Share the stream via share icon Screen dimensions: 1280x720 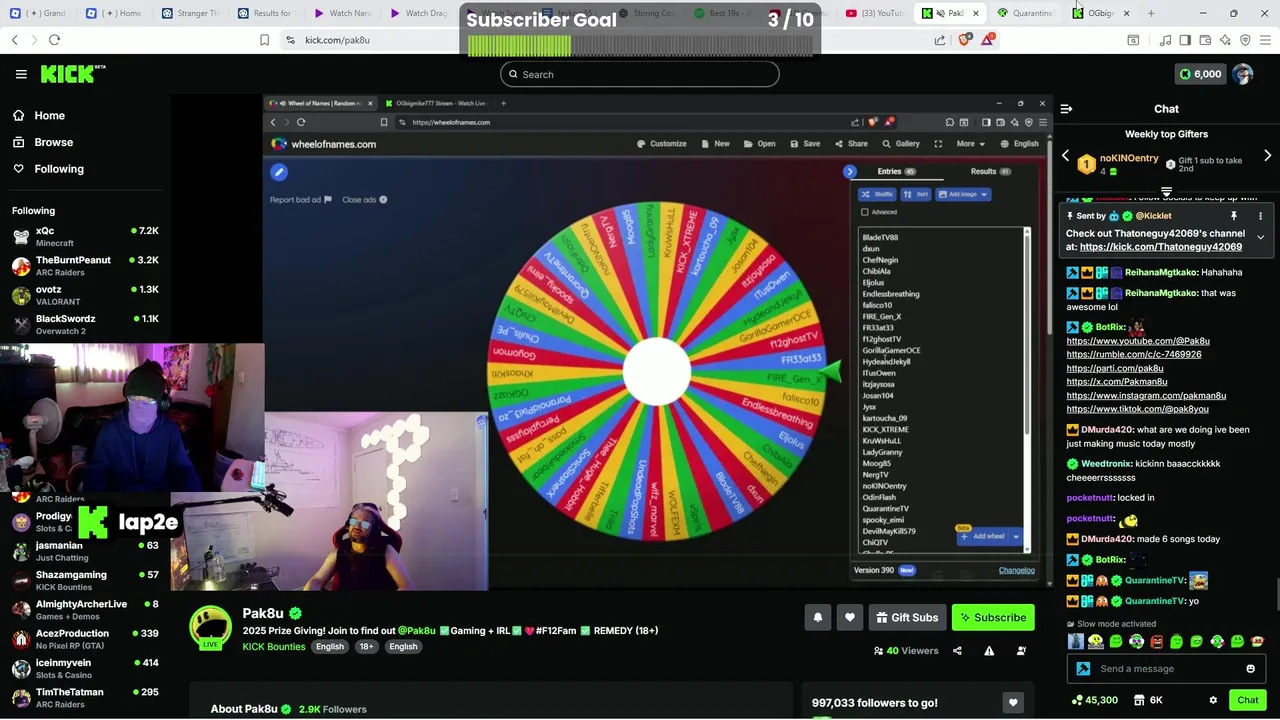(x=957, y=651)
